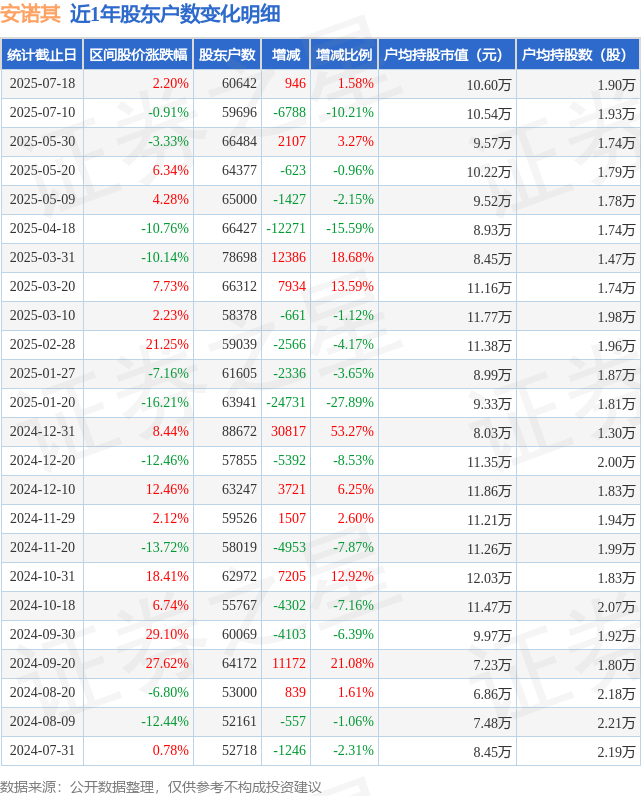641x796 pixels.
Task: Click the 增减 column header
Action: click(286, 54)
